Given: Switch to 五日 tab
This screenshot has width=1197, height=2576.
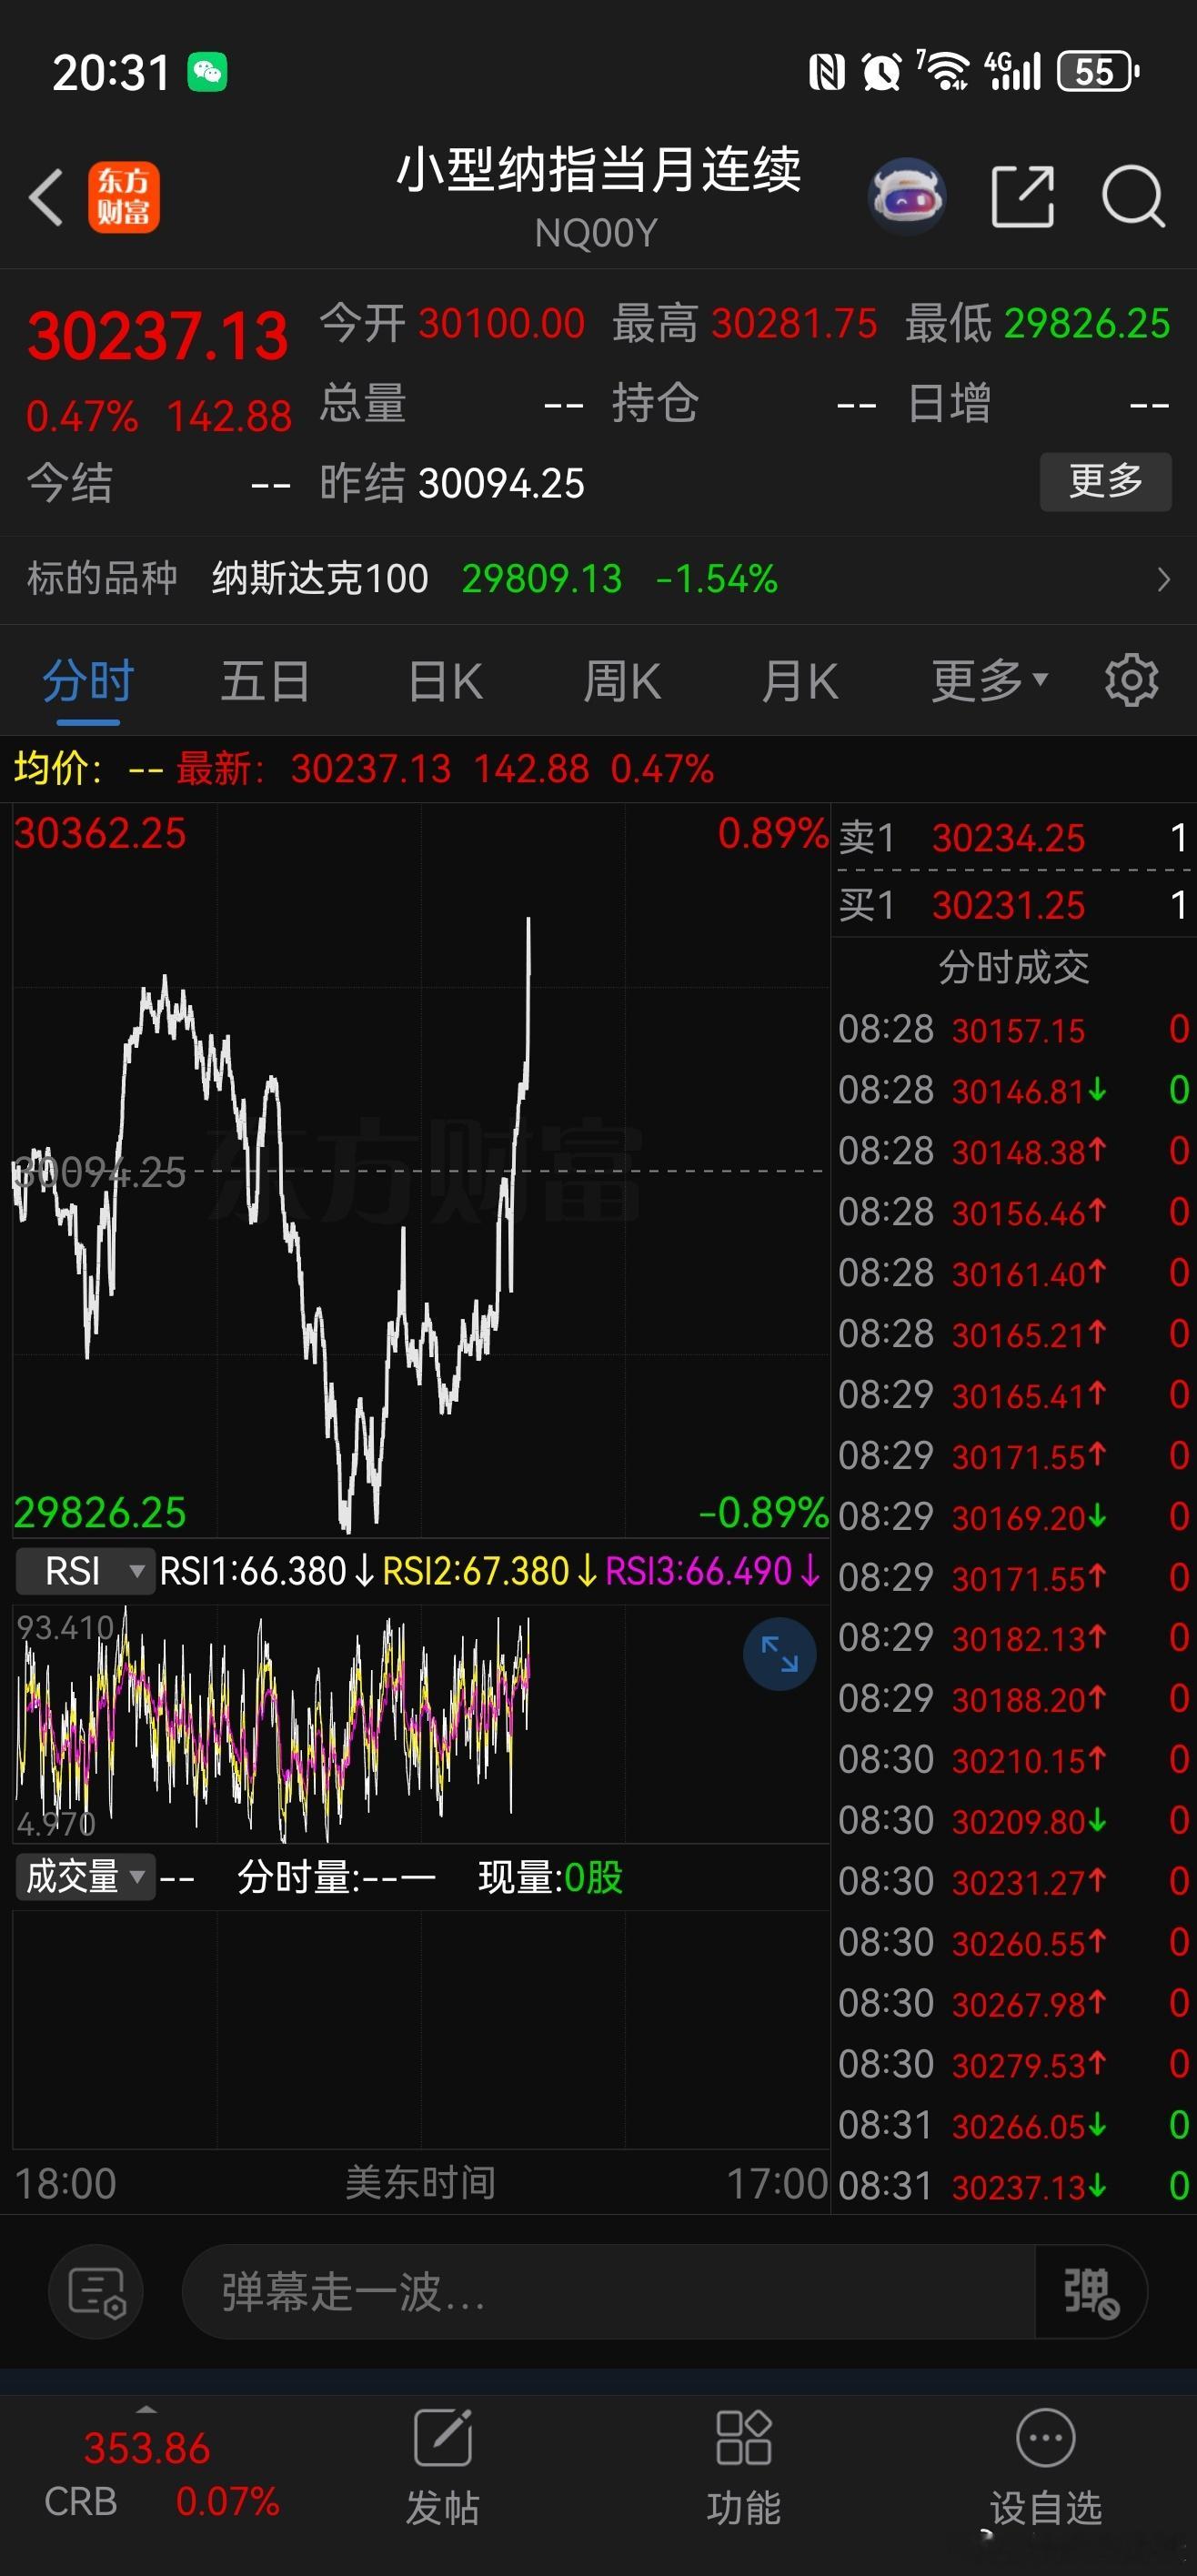Looking at the screenshot, I should [x=265, y=682].
